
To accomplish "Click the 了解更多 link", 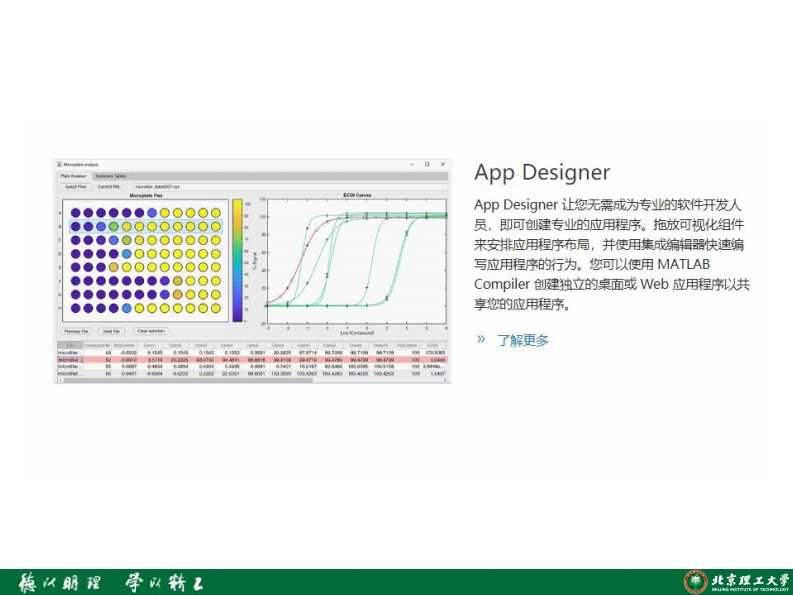I will 523,340.
